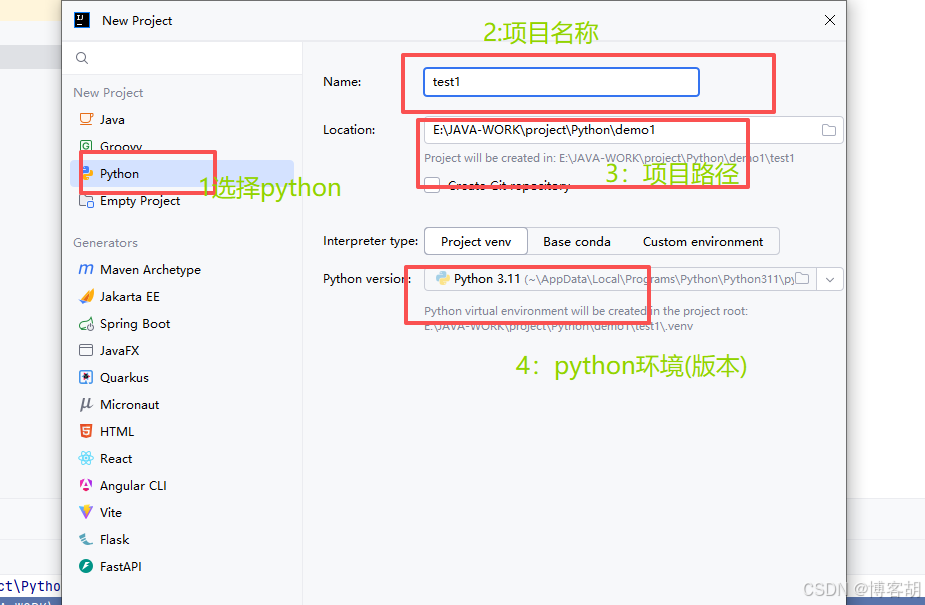Select Angular CLI generator label
The height and width of the screenshot is (605, 925).
(x=133, y=485)
